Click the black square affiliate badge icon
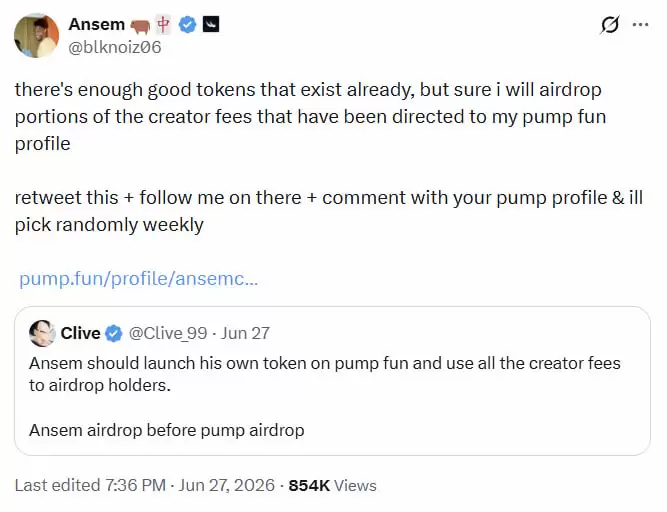Image resolution: width=667 pixels, height=512 pixels. click(211, 24)
